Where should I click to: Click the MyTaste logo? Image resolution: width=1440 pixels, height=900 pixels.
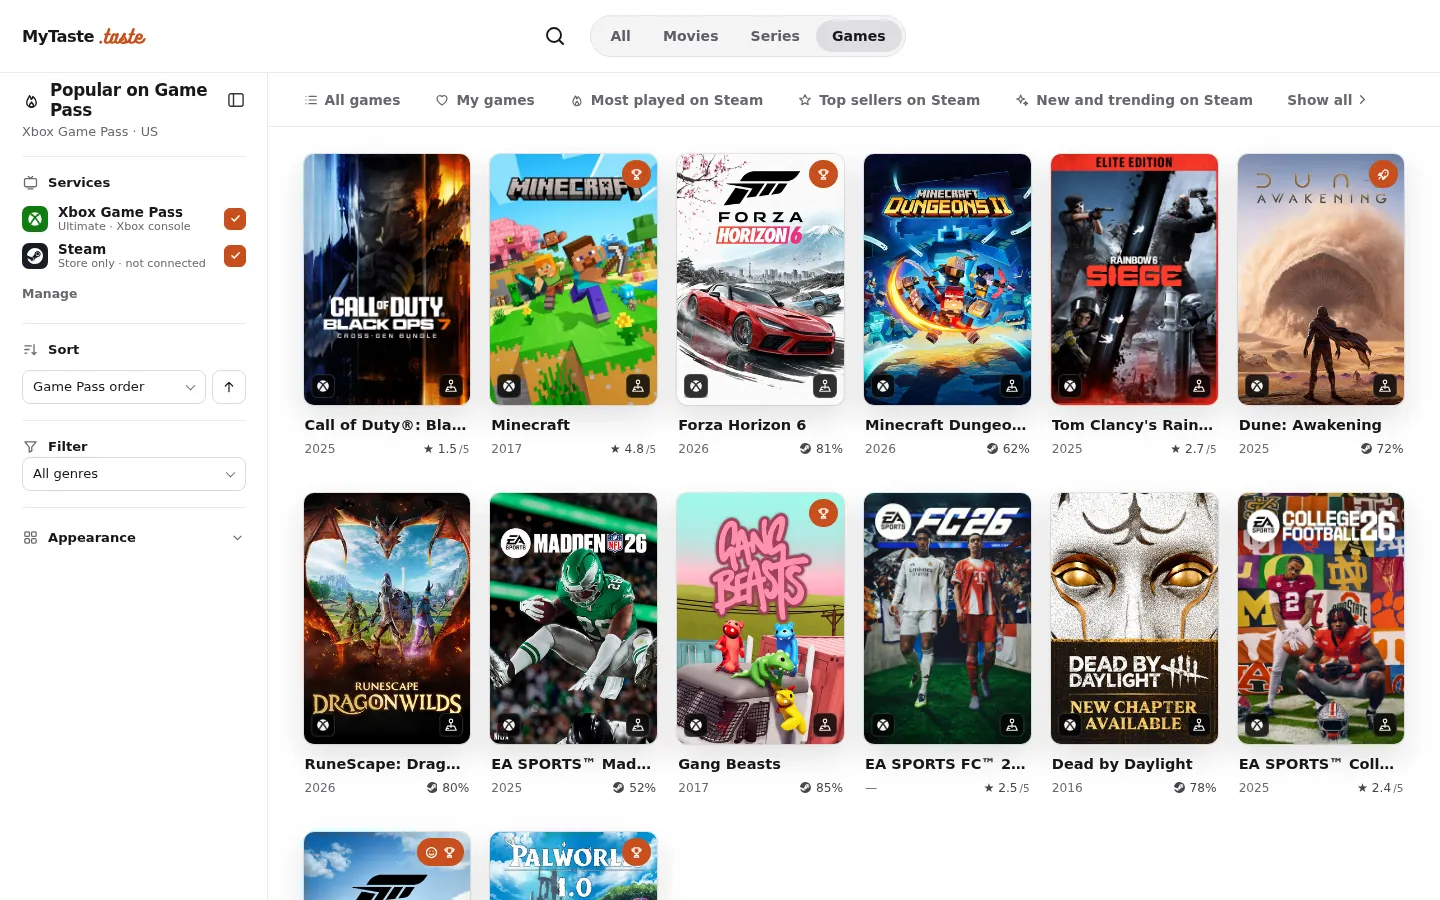coord(84,36)
